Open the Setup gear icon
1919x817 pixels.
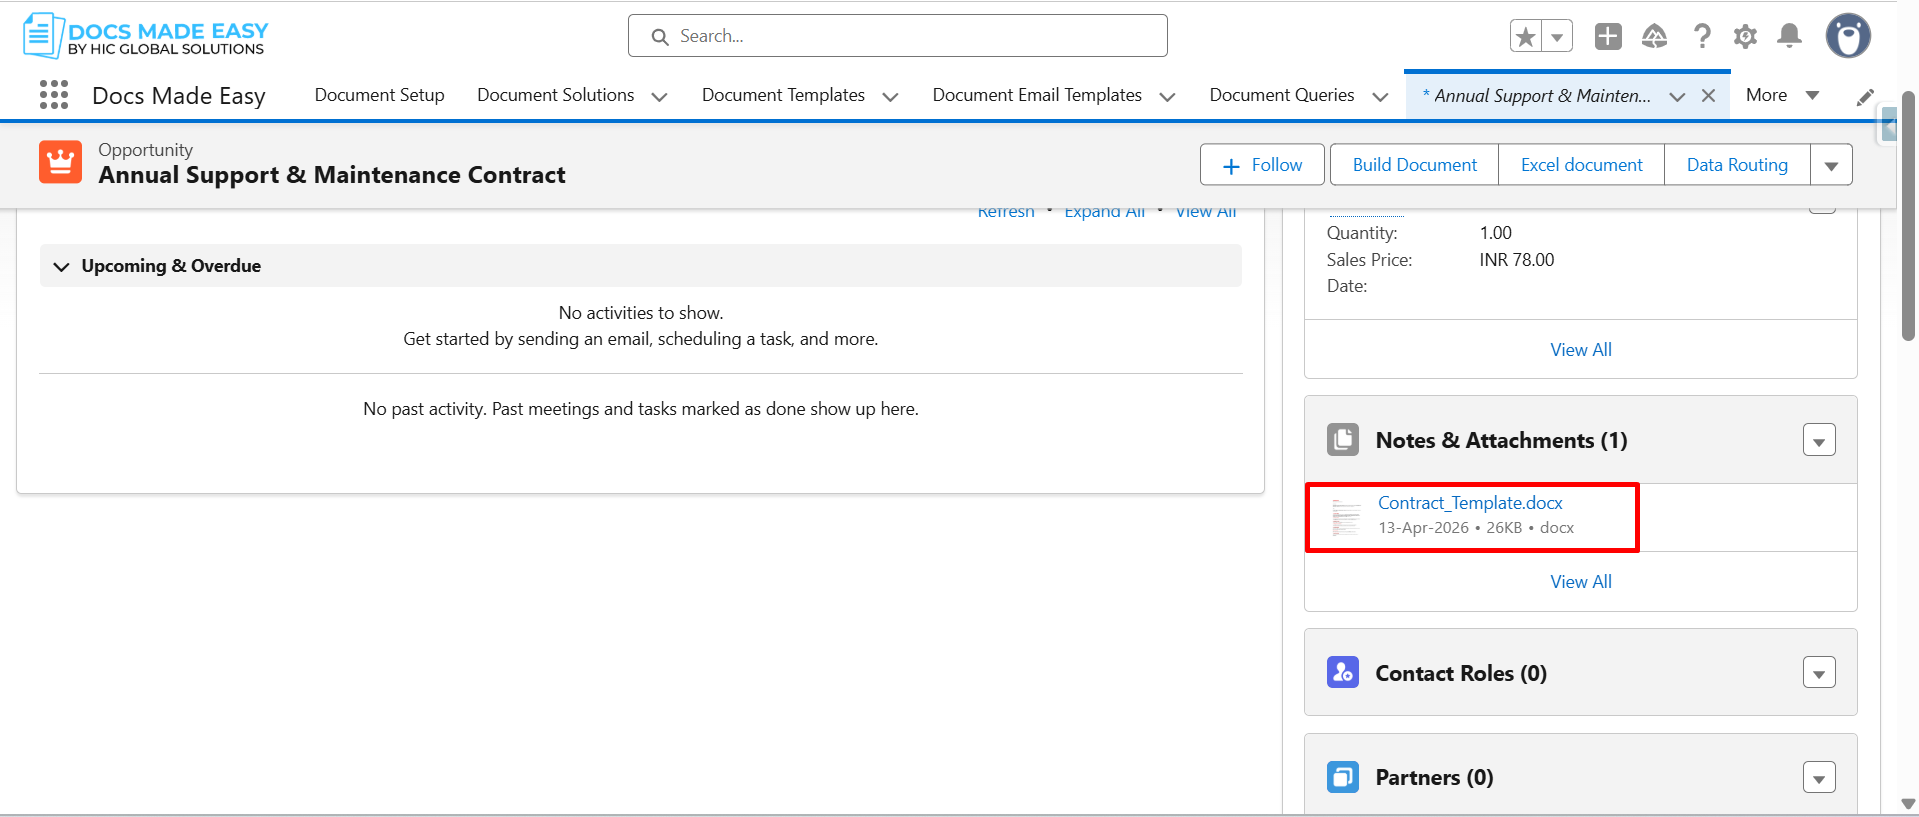pos(1746,37)
